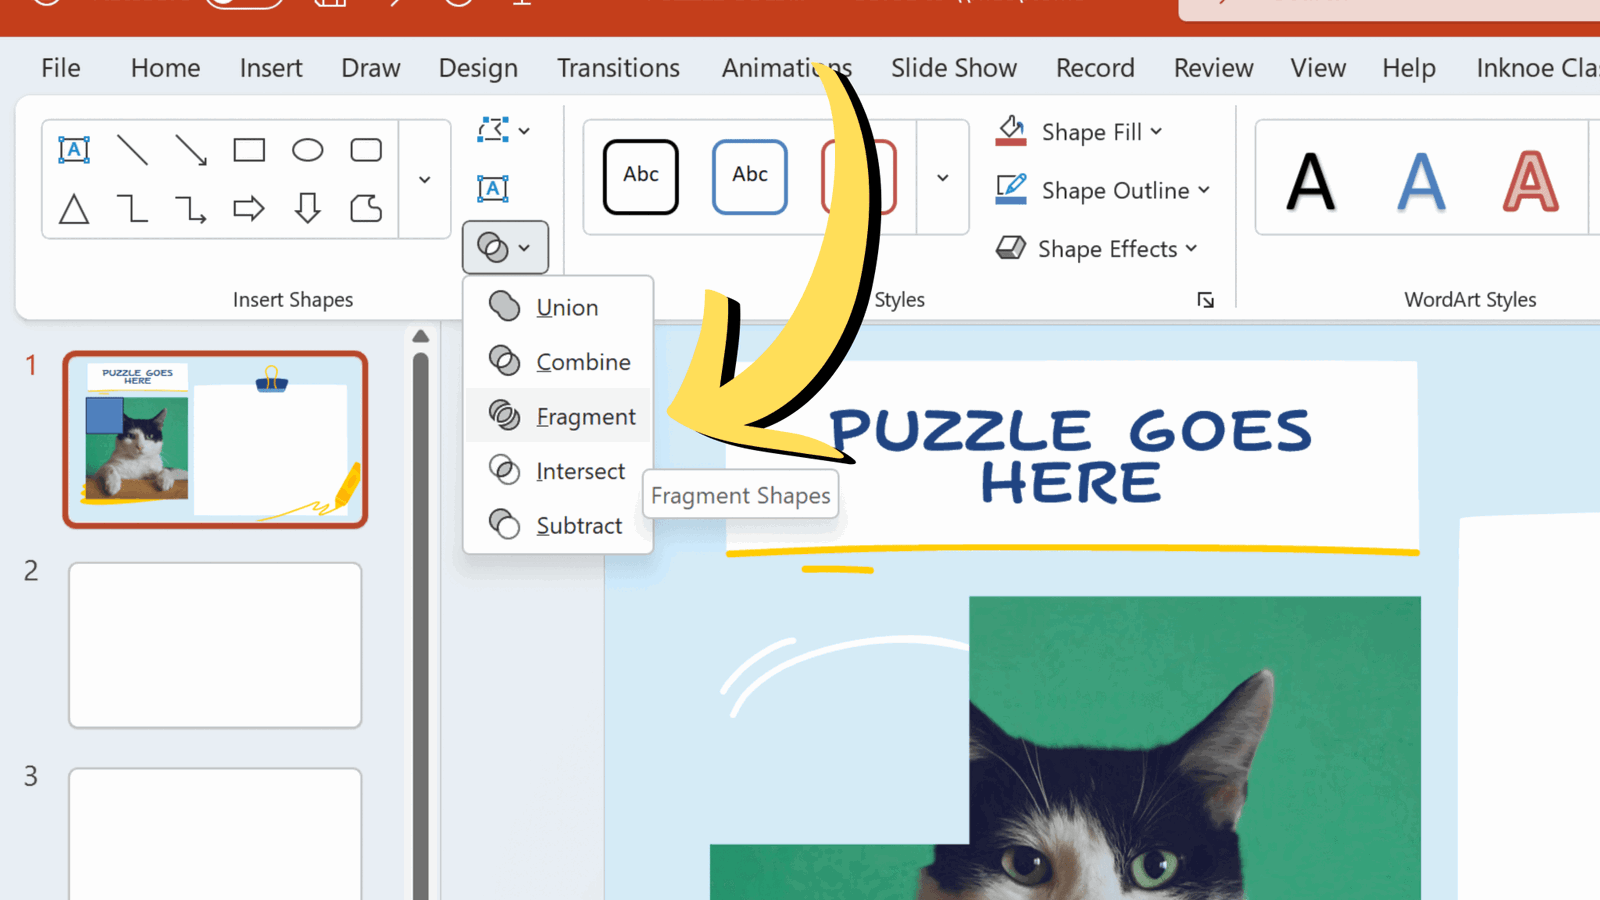Select the blue Abc shape style

pyautogui.click(x=749, y=176)
